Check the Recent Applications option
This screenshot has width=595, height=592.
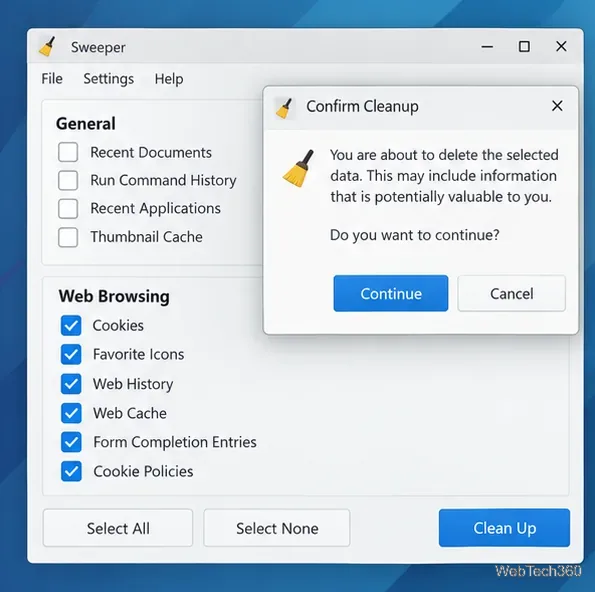[x=68, y=208]
